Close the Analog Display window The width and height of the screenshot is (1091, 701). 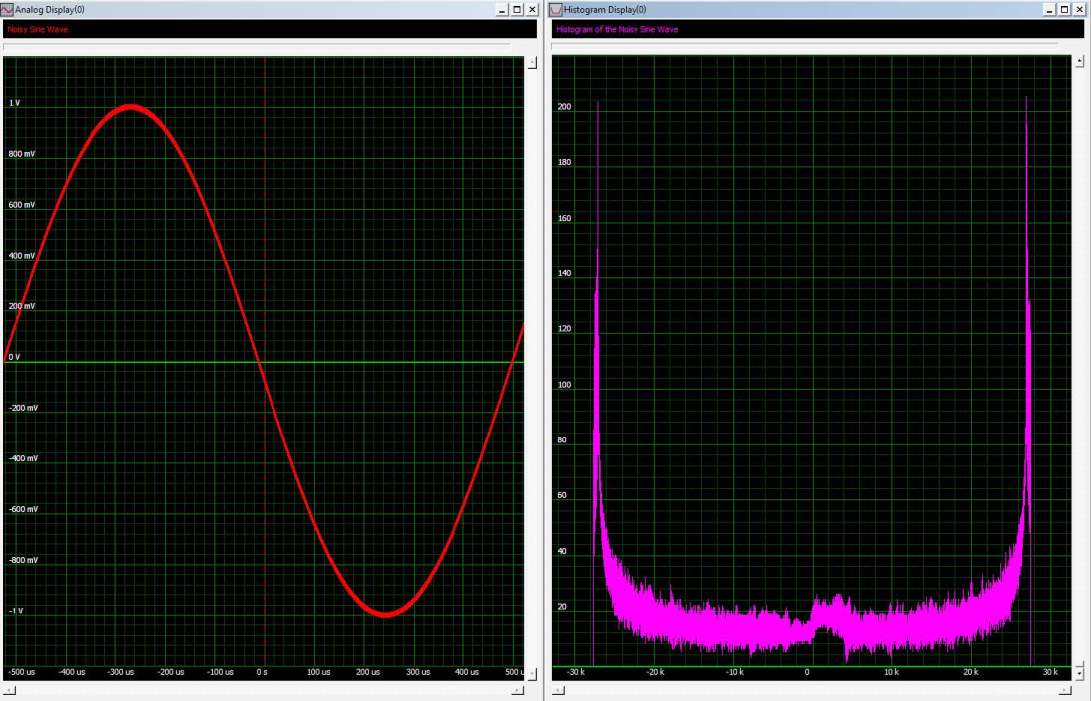(532, 9)
